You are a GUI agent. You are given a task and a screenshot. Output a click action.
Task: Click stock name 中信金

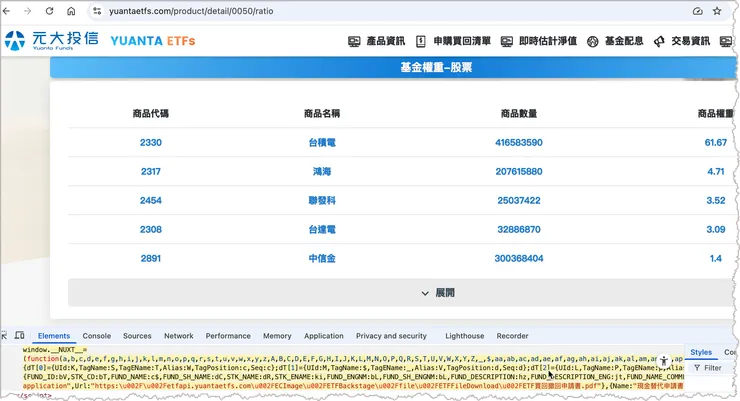point(322,259)
